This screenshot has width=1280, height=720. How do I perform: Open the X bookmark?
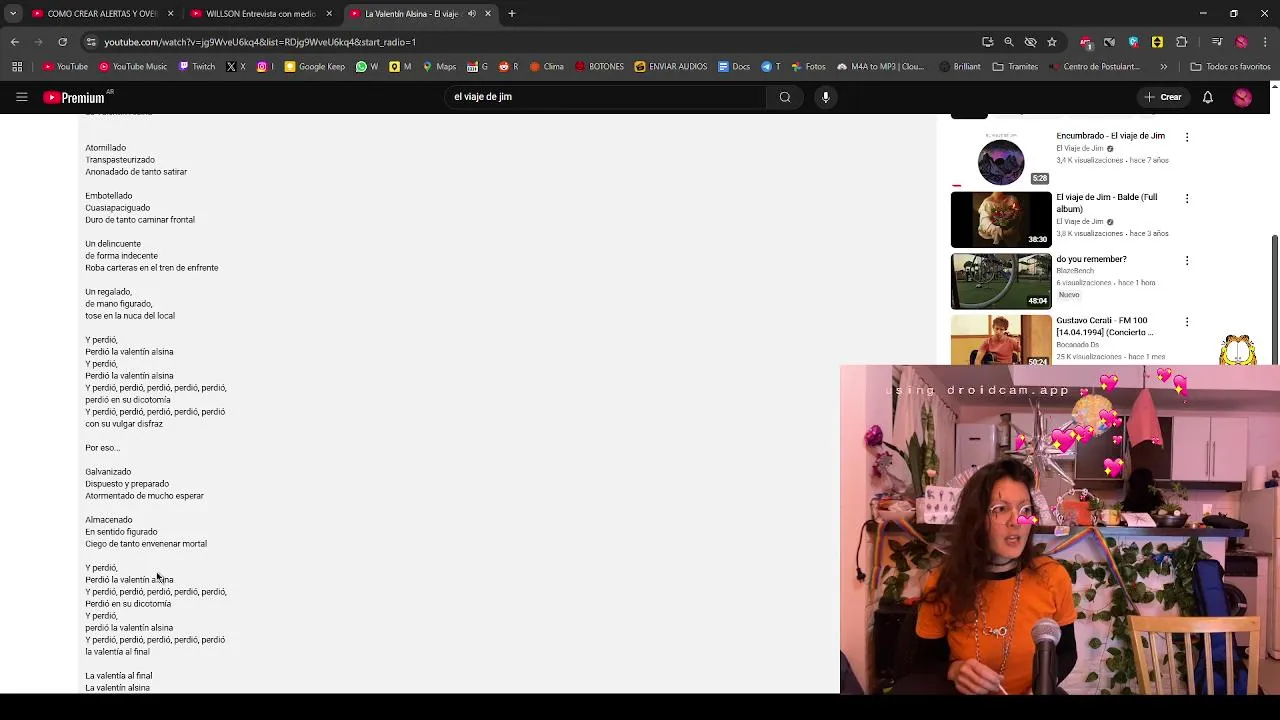(x=236, y=67)
